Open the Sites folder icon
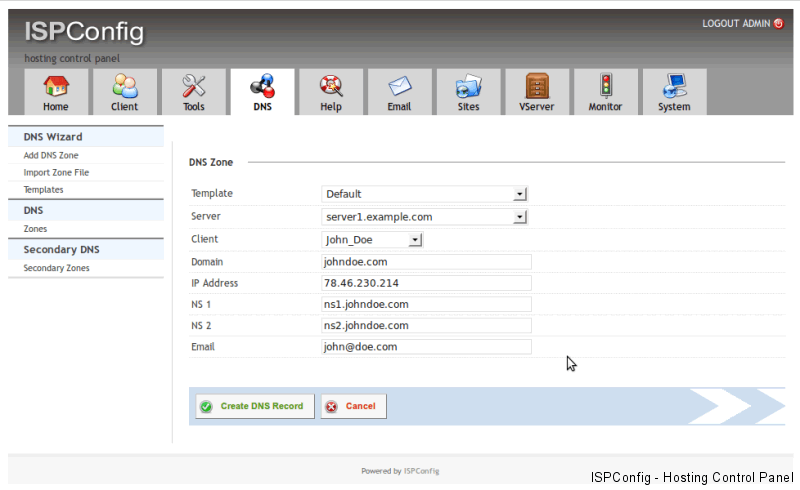800x490 pixels. 468,87
